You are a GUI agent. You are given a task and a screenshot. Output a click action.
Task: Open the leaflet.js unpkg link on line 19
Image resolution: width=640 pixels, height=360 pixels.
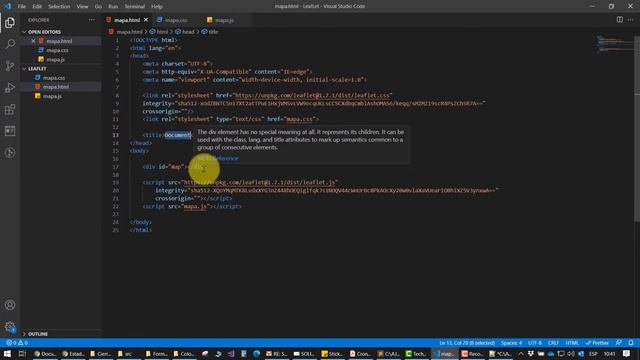click(259, 182)
